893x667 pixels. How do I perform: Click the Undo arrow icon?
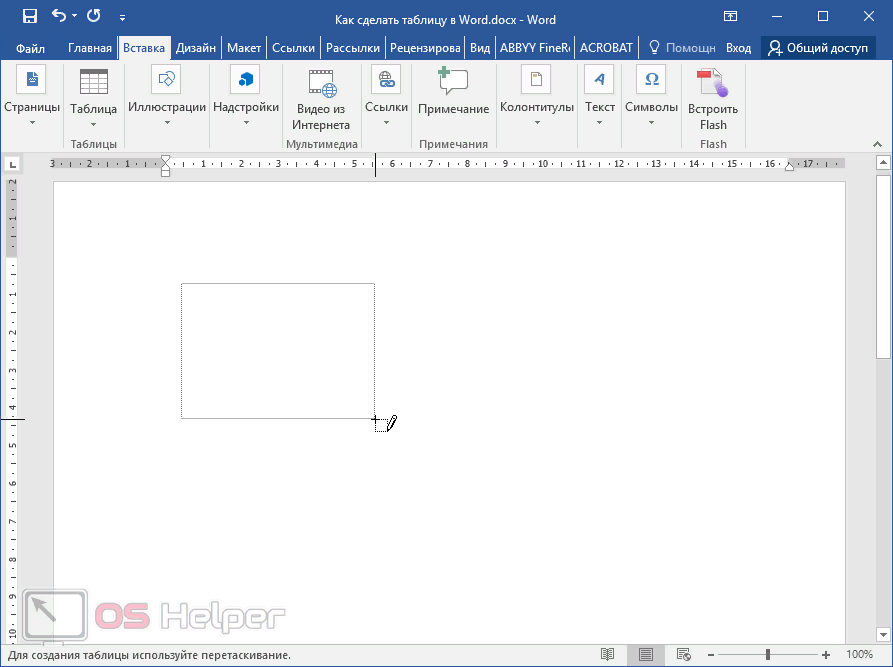58,16
